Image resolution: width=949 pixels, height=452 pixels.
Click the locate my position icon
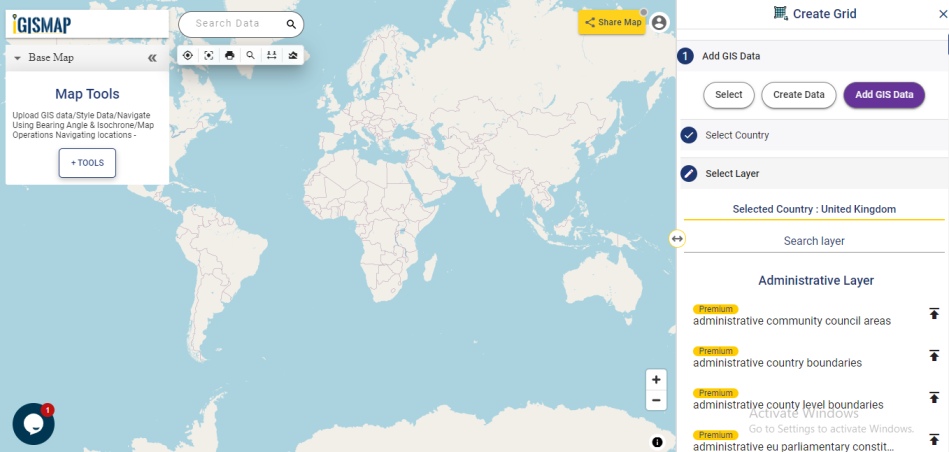tap(188, 56)
